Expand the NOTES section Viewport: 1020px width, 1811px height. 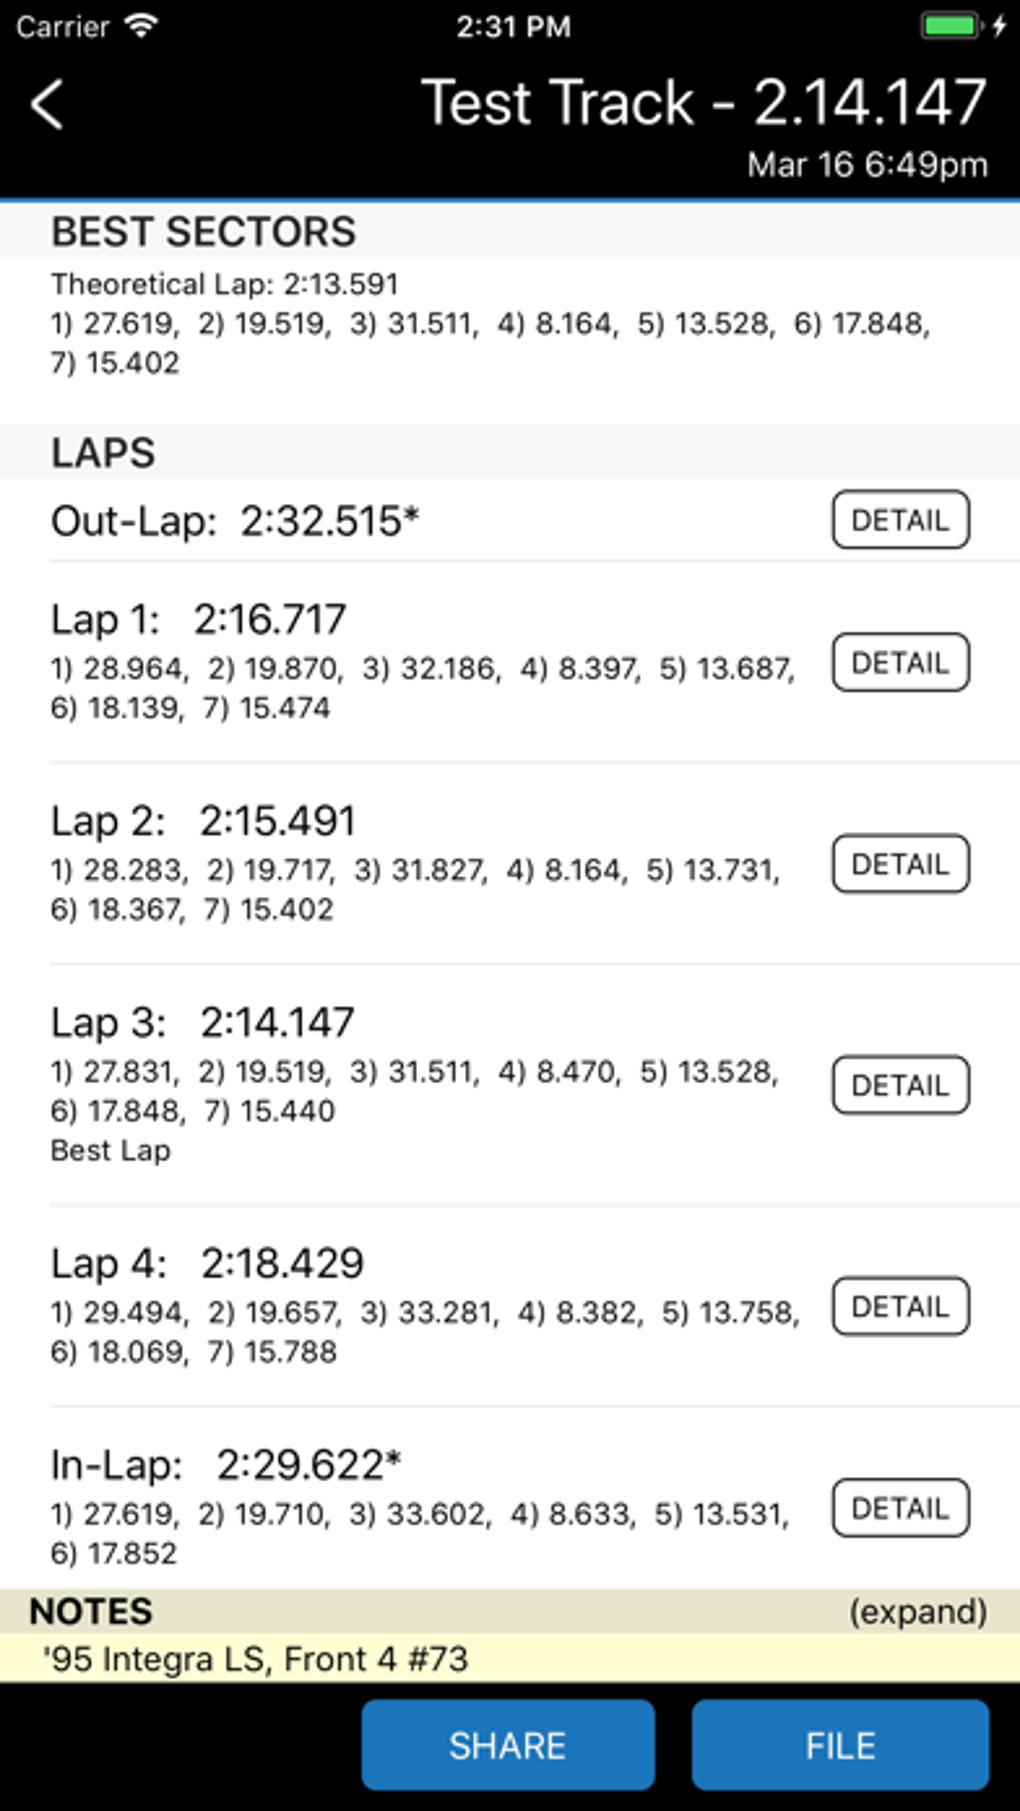[x=917, y=1611]
